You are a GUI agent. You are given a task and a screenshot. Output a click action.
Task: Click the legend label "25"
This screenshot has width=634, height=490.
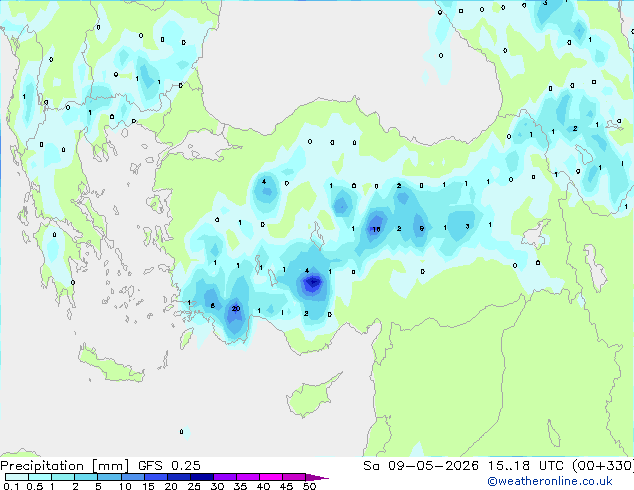pyautogui.click(x=194, y=486)
